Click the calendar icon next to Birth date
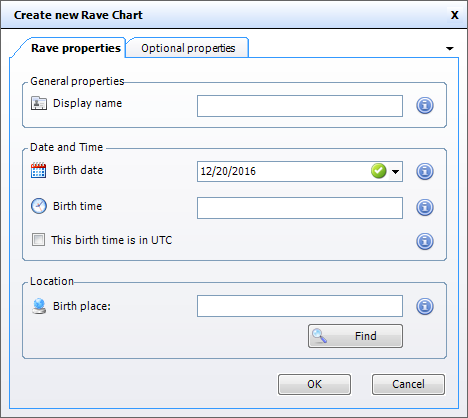The image size is (468, 418). (38, 170)
